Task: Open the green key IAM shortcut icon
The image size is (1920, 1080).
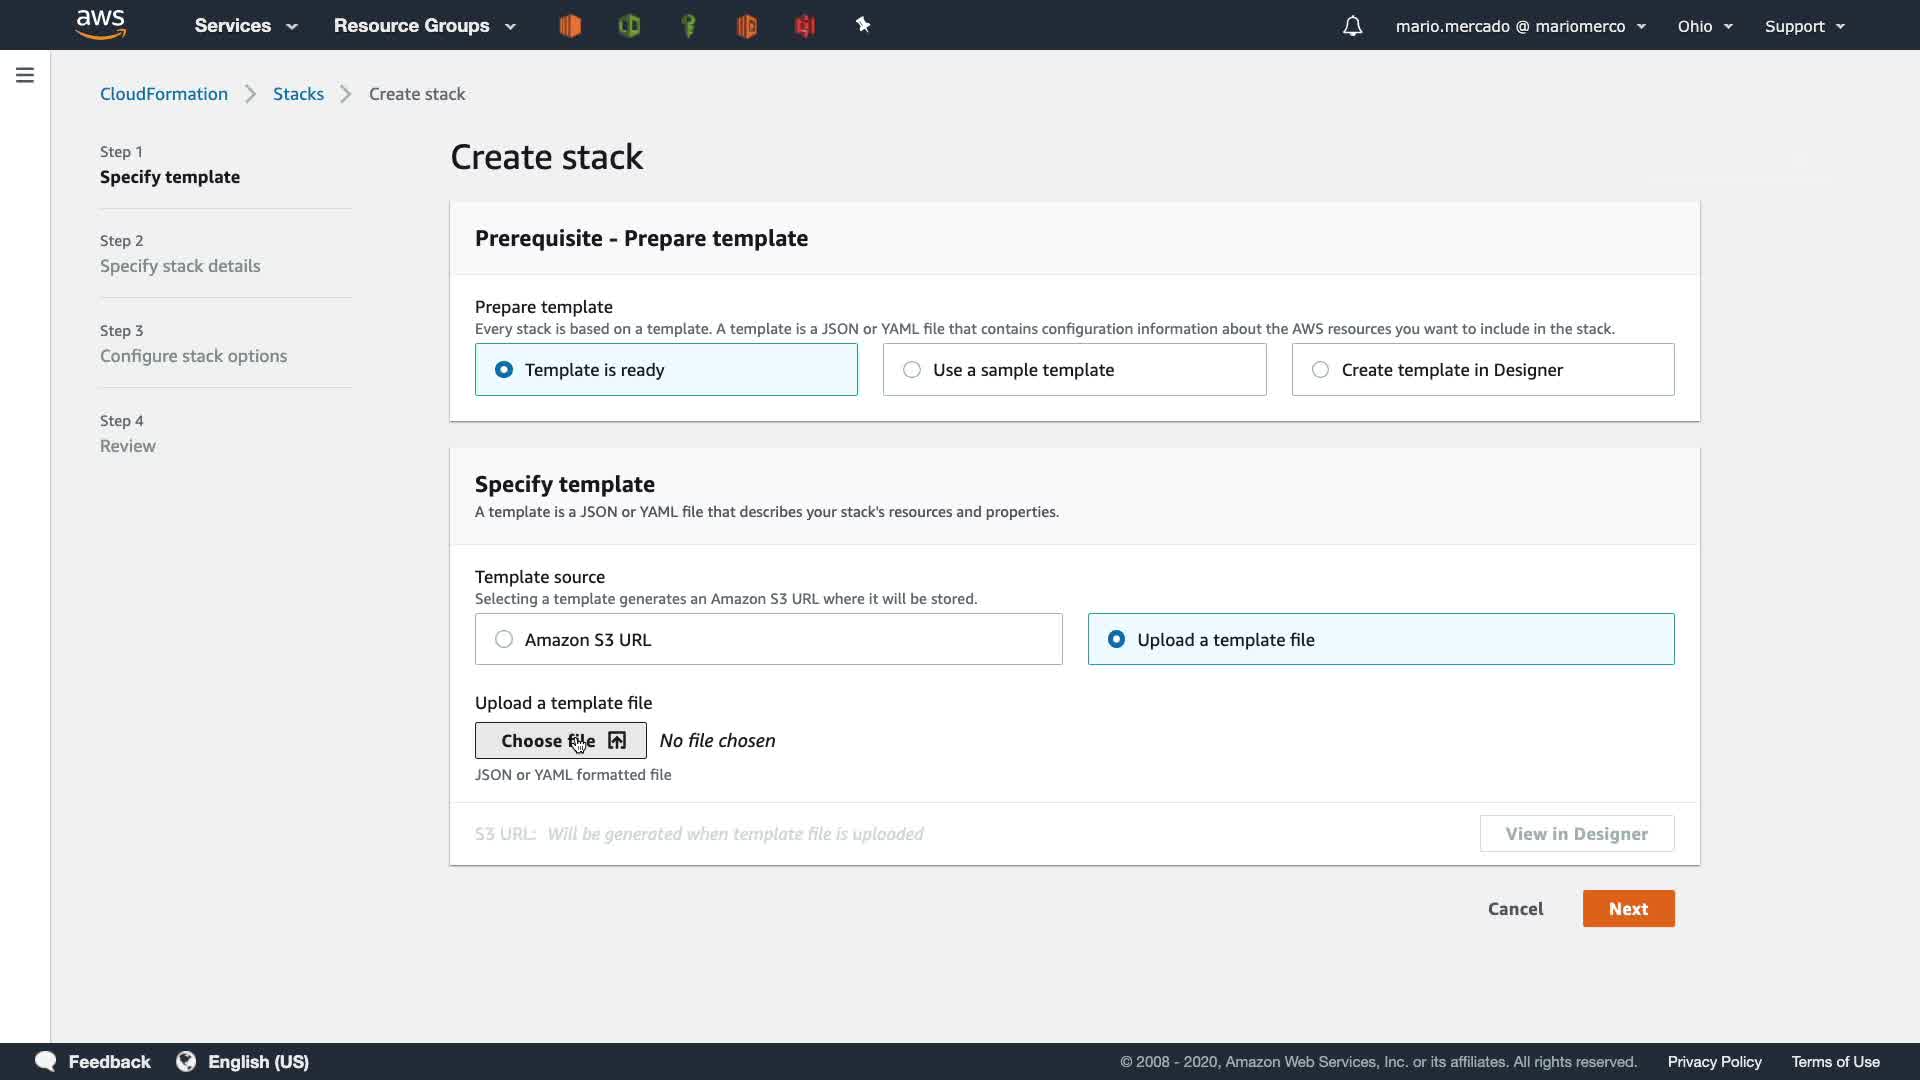Action: click(688, 26)
